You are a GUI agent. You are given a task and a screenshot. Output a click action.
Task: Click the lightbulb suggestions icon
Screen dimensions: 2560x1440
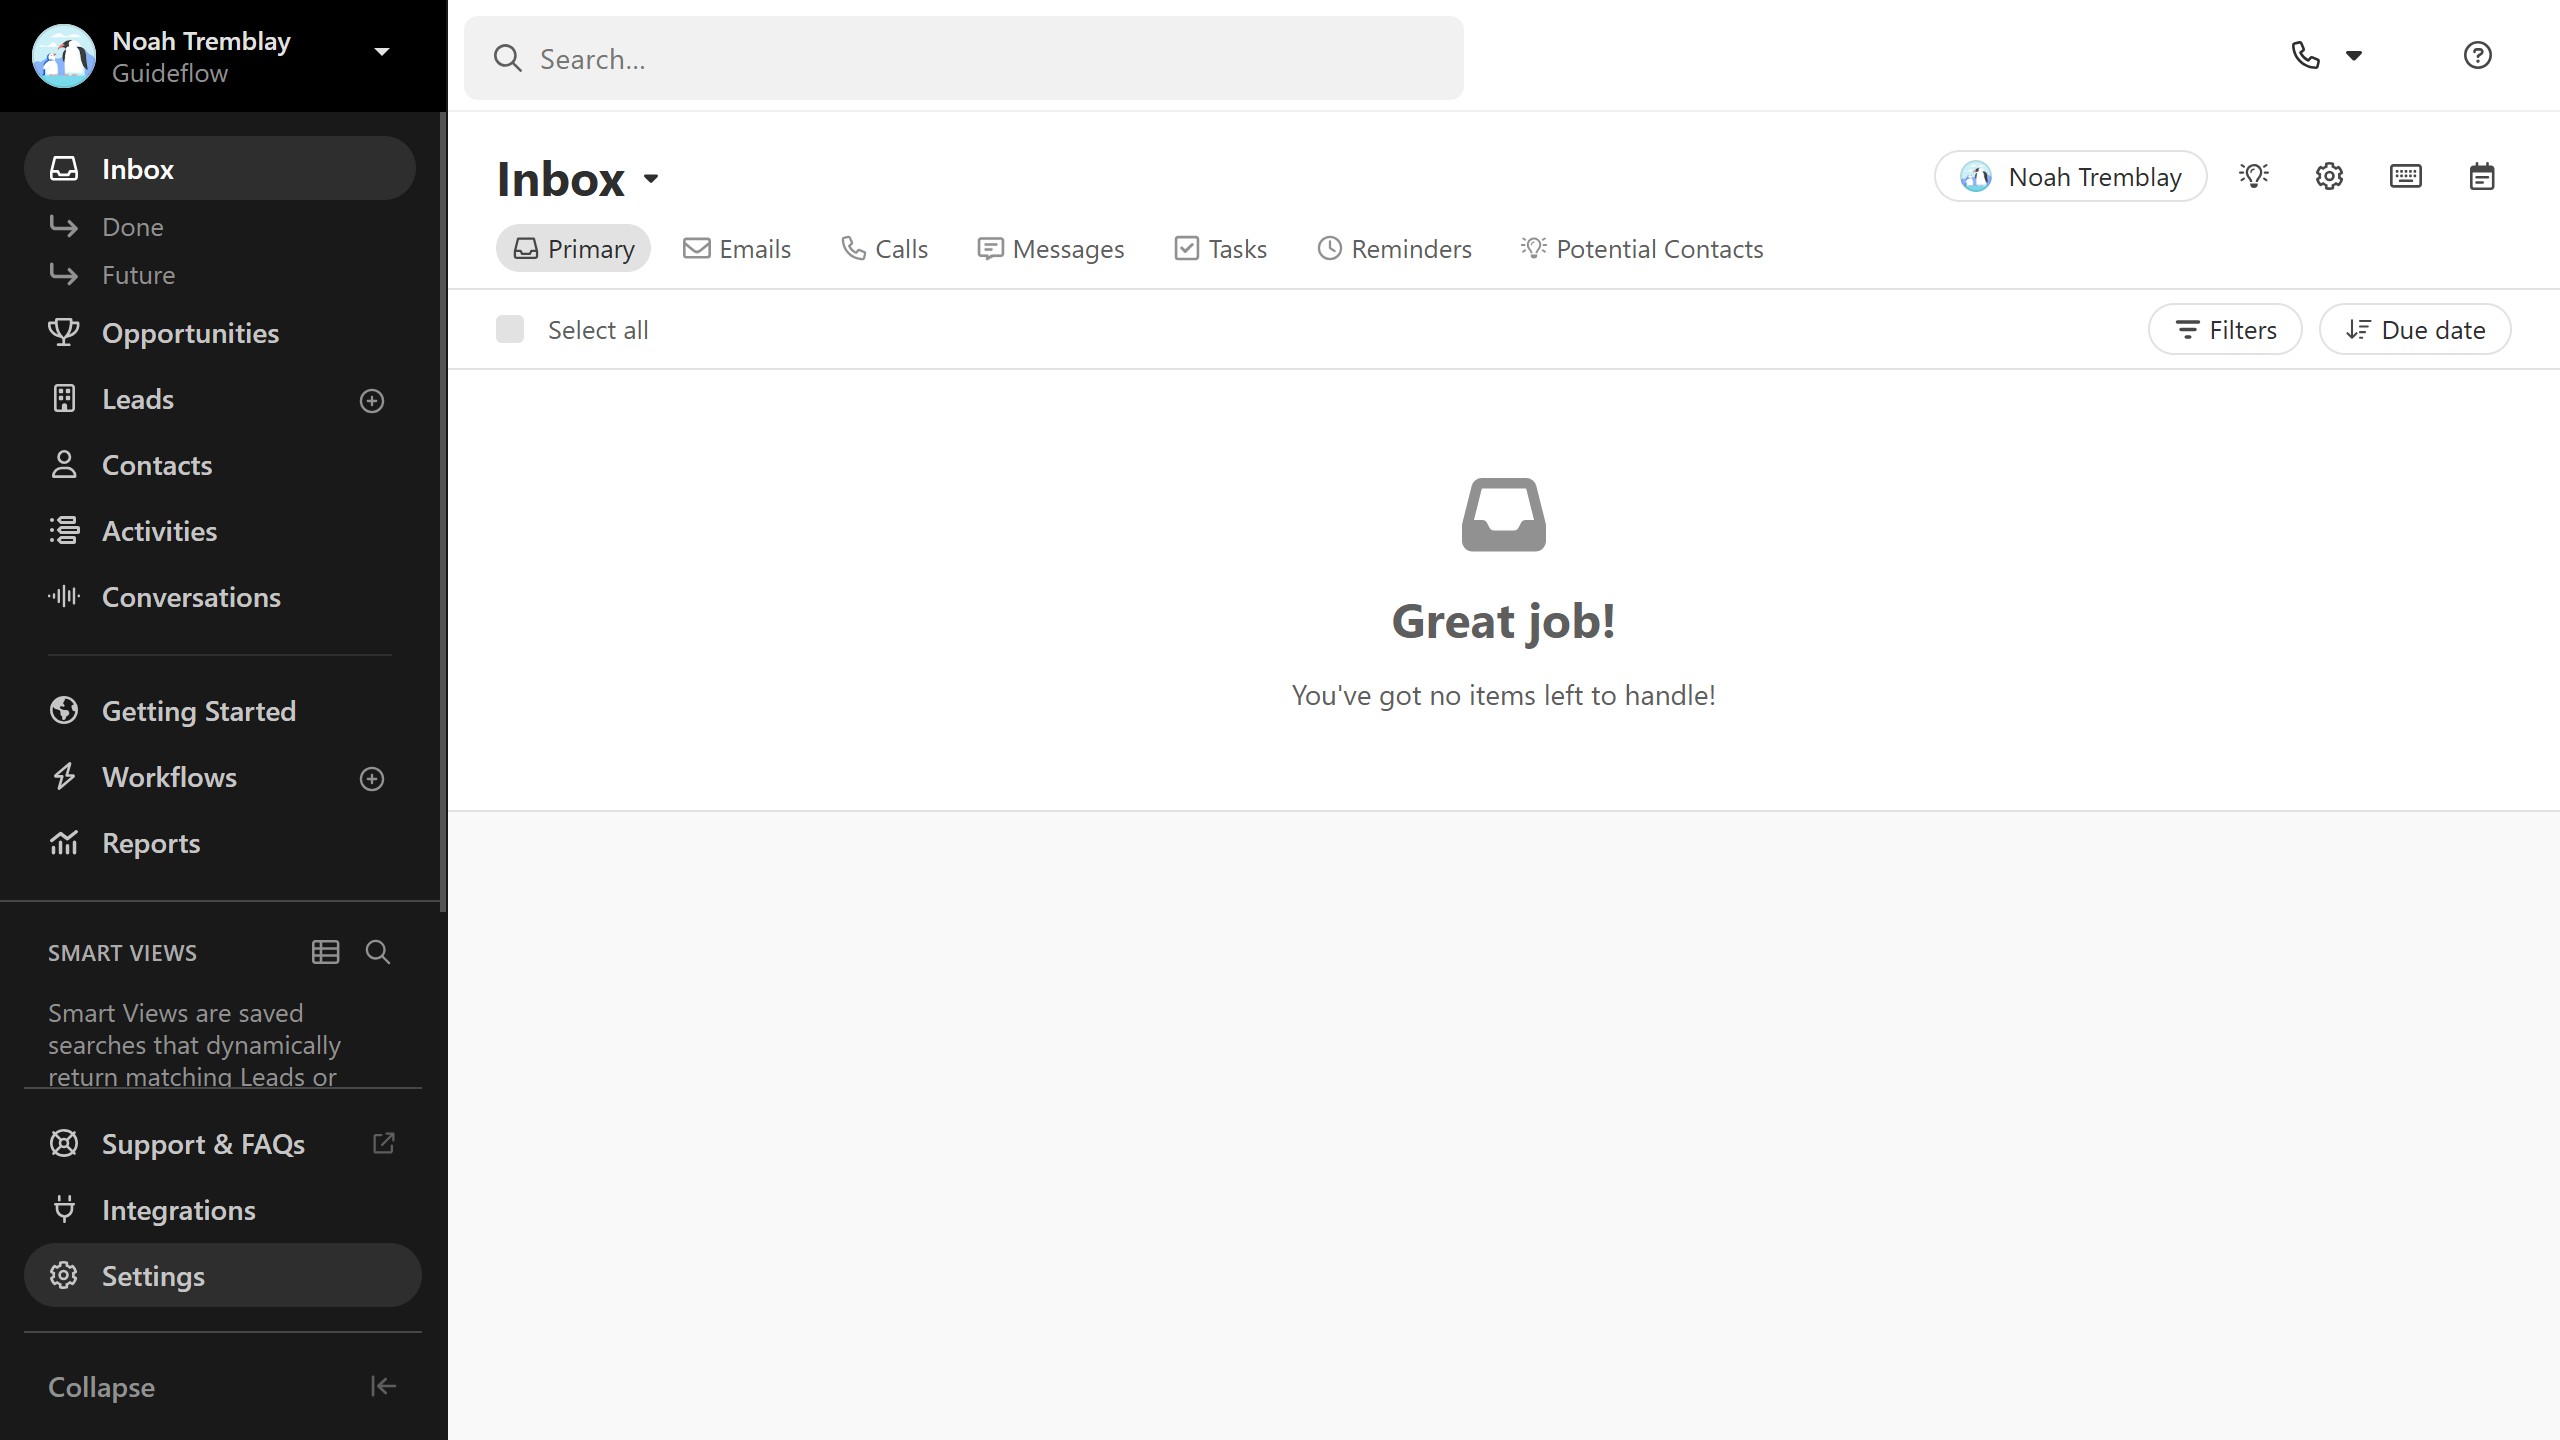coord(2254,177)
